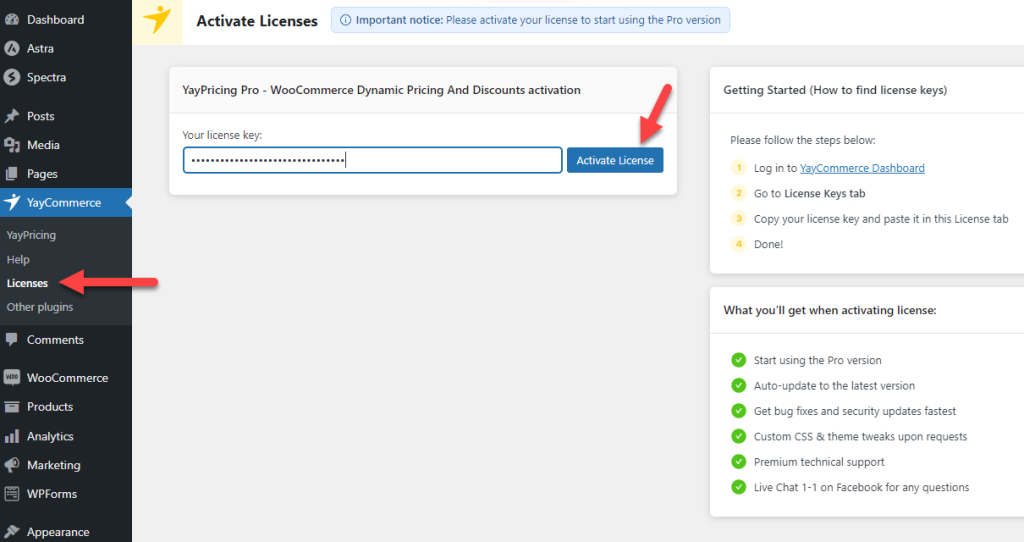Click green check beside Get bug fixes
This screenshot has width=1024, height=542.
point(739,411)
